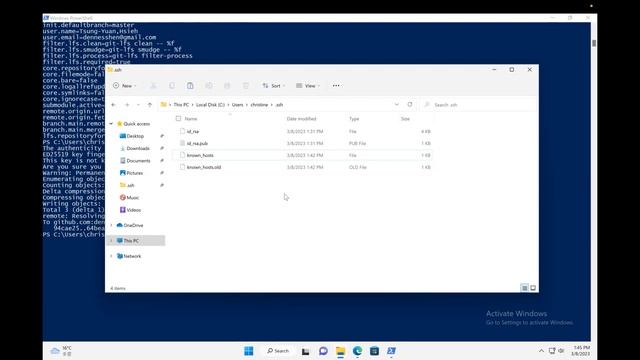Launch Microsoft Edge from the taskbar
This screenshot has width=640, height=360.
(358, 351)
